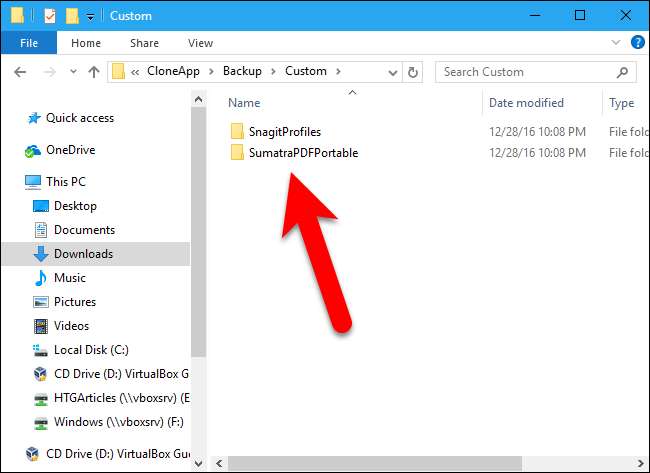Open the Help question mark icon
The height and width of the screenshot is (473, 650).
point(638,42)
